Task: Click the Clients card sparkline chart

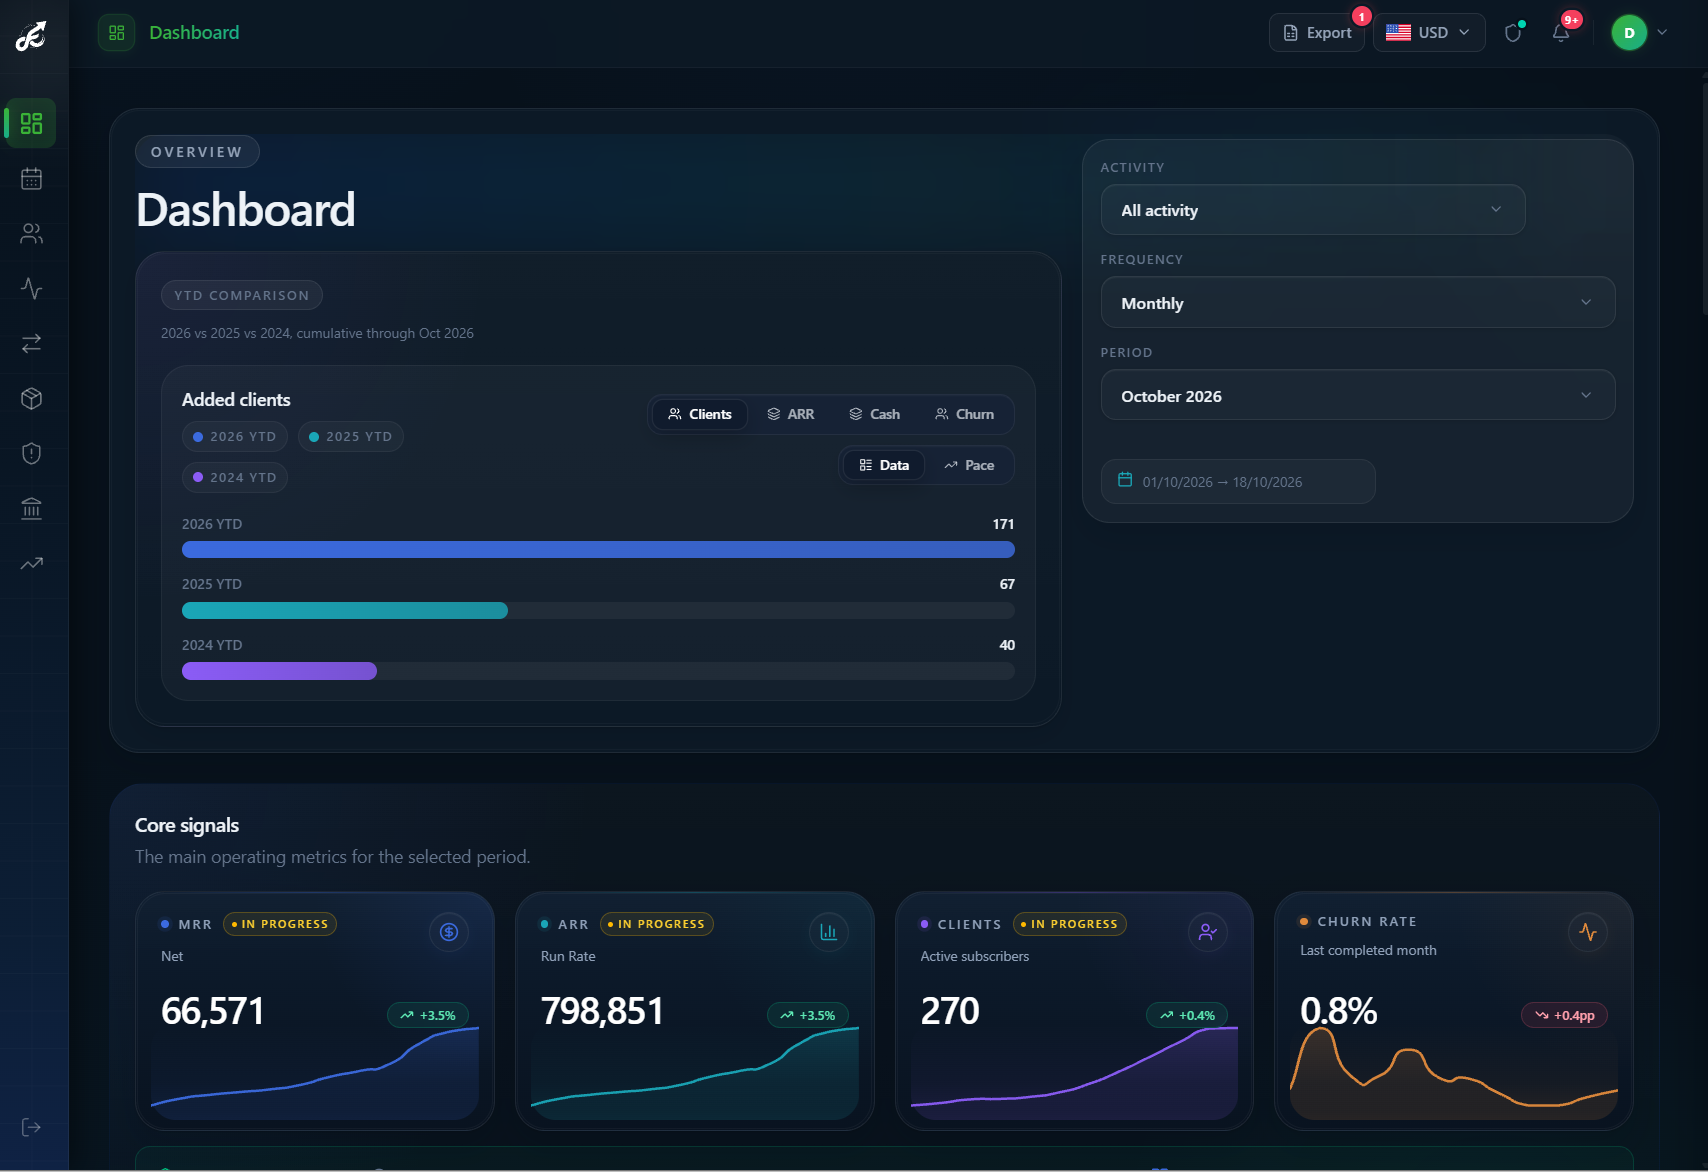Action: (x=1074, y=1073)
